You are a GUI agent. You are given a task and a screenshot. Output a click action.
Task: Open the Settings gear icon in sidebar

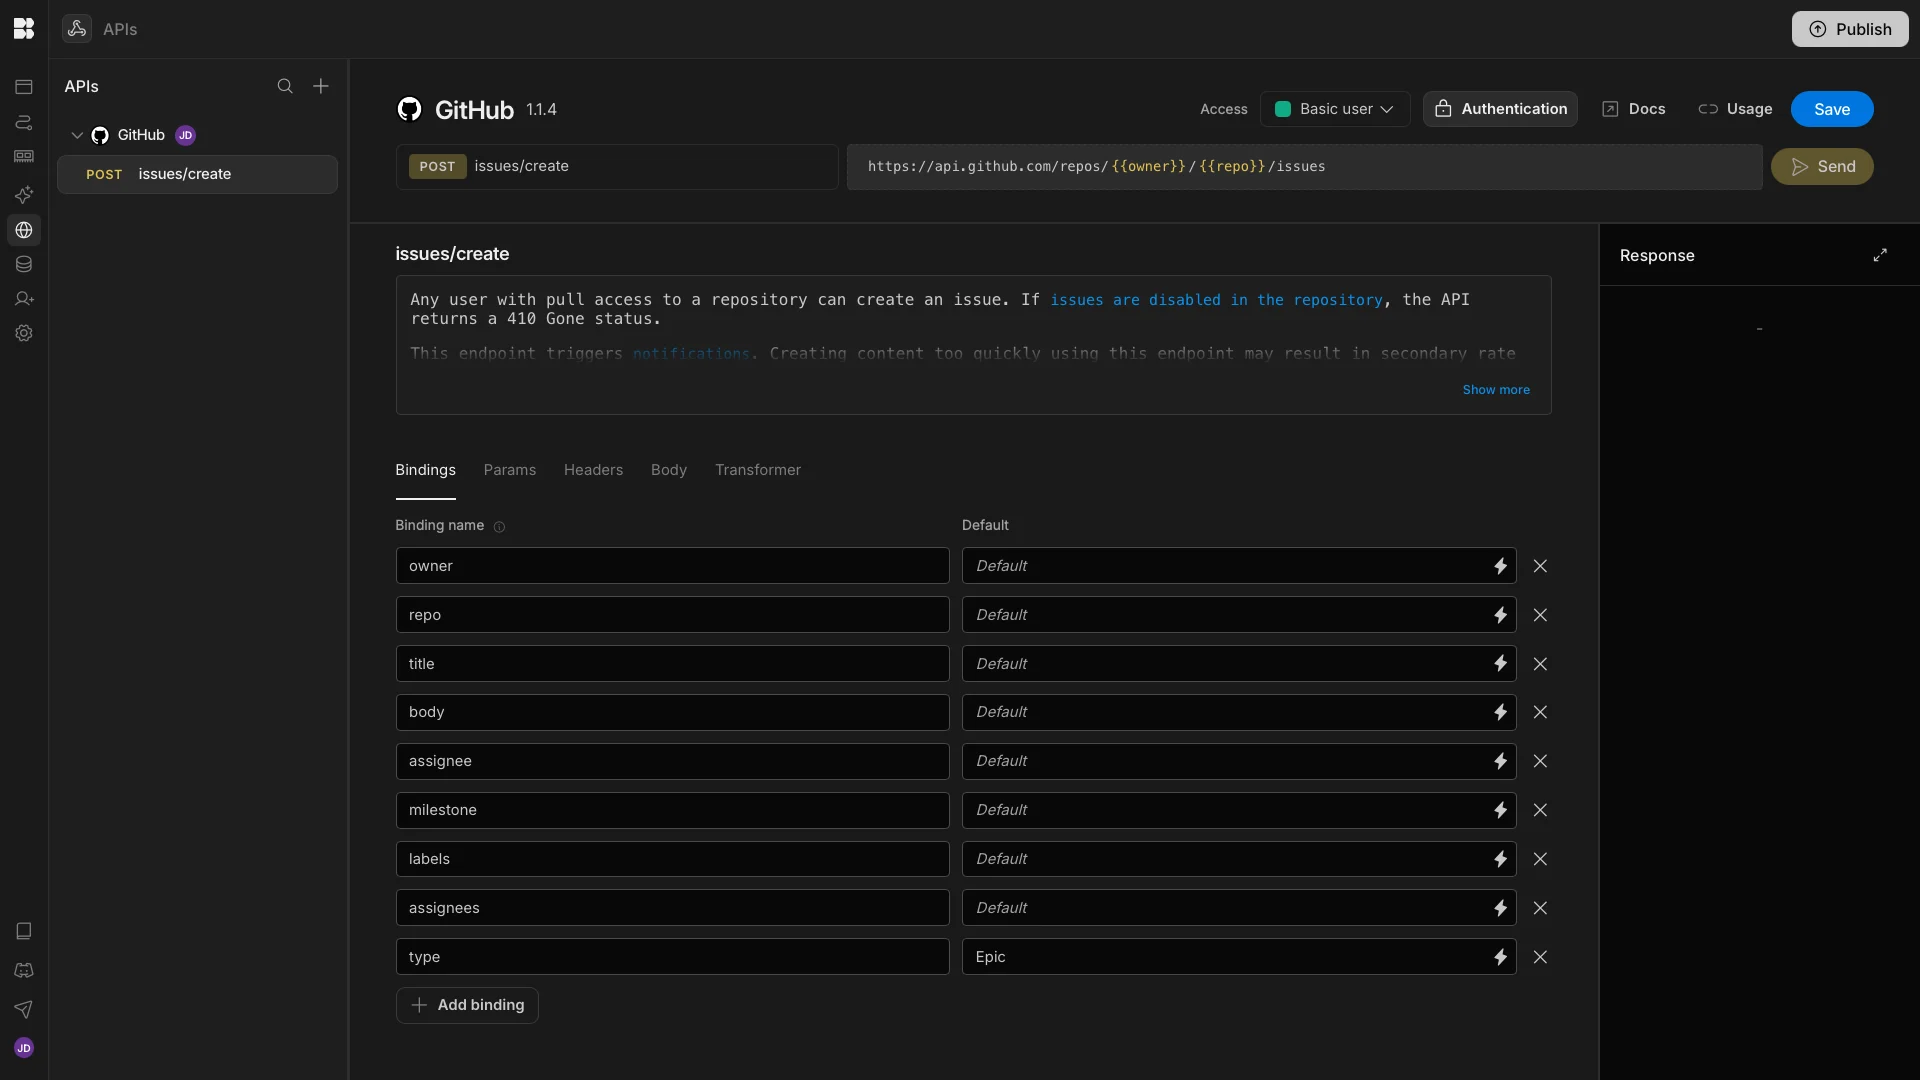click(24, 333)
